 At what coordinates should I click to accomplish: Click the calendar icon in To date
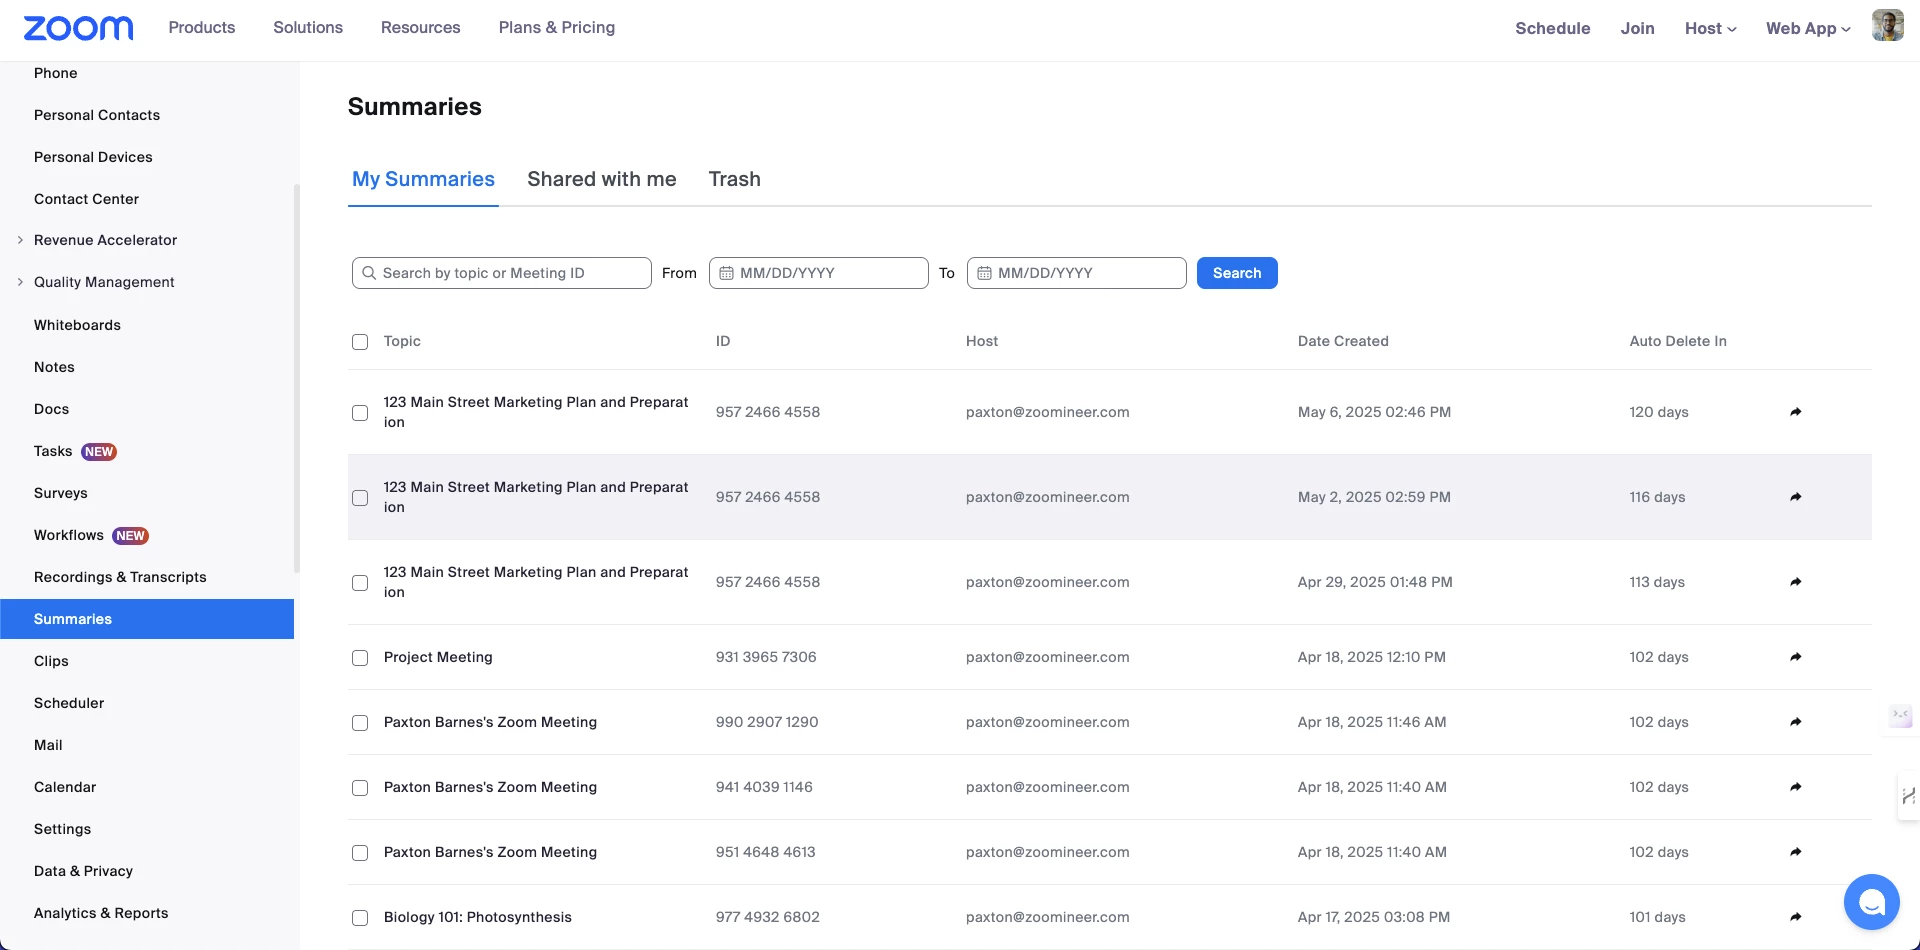pos(984,273)
